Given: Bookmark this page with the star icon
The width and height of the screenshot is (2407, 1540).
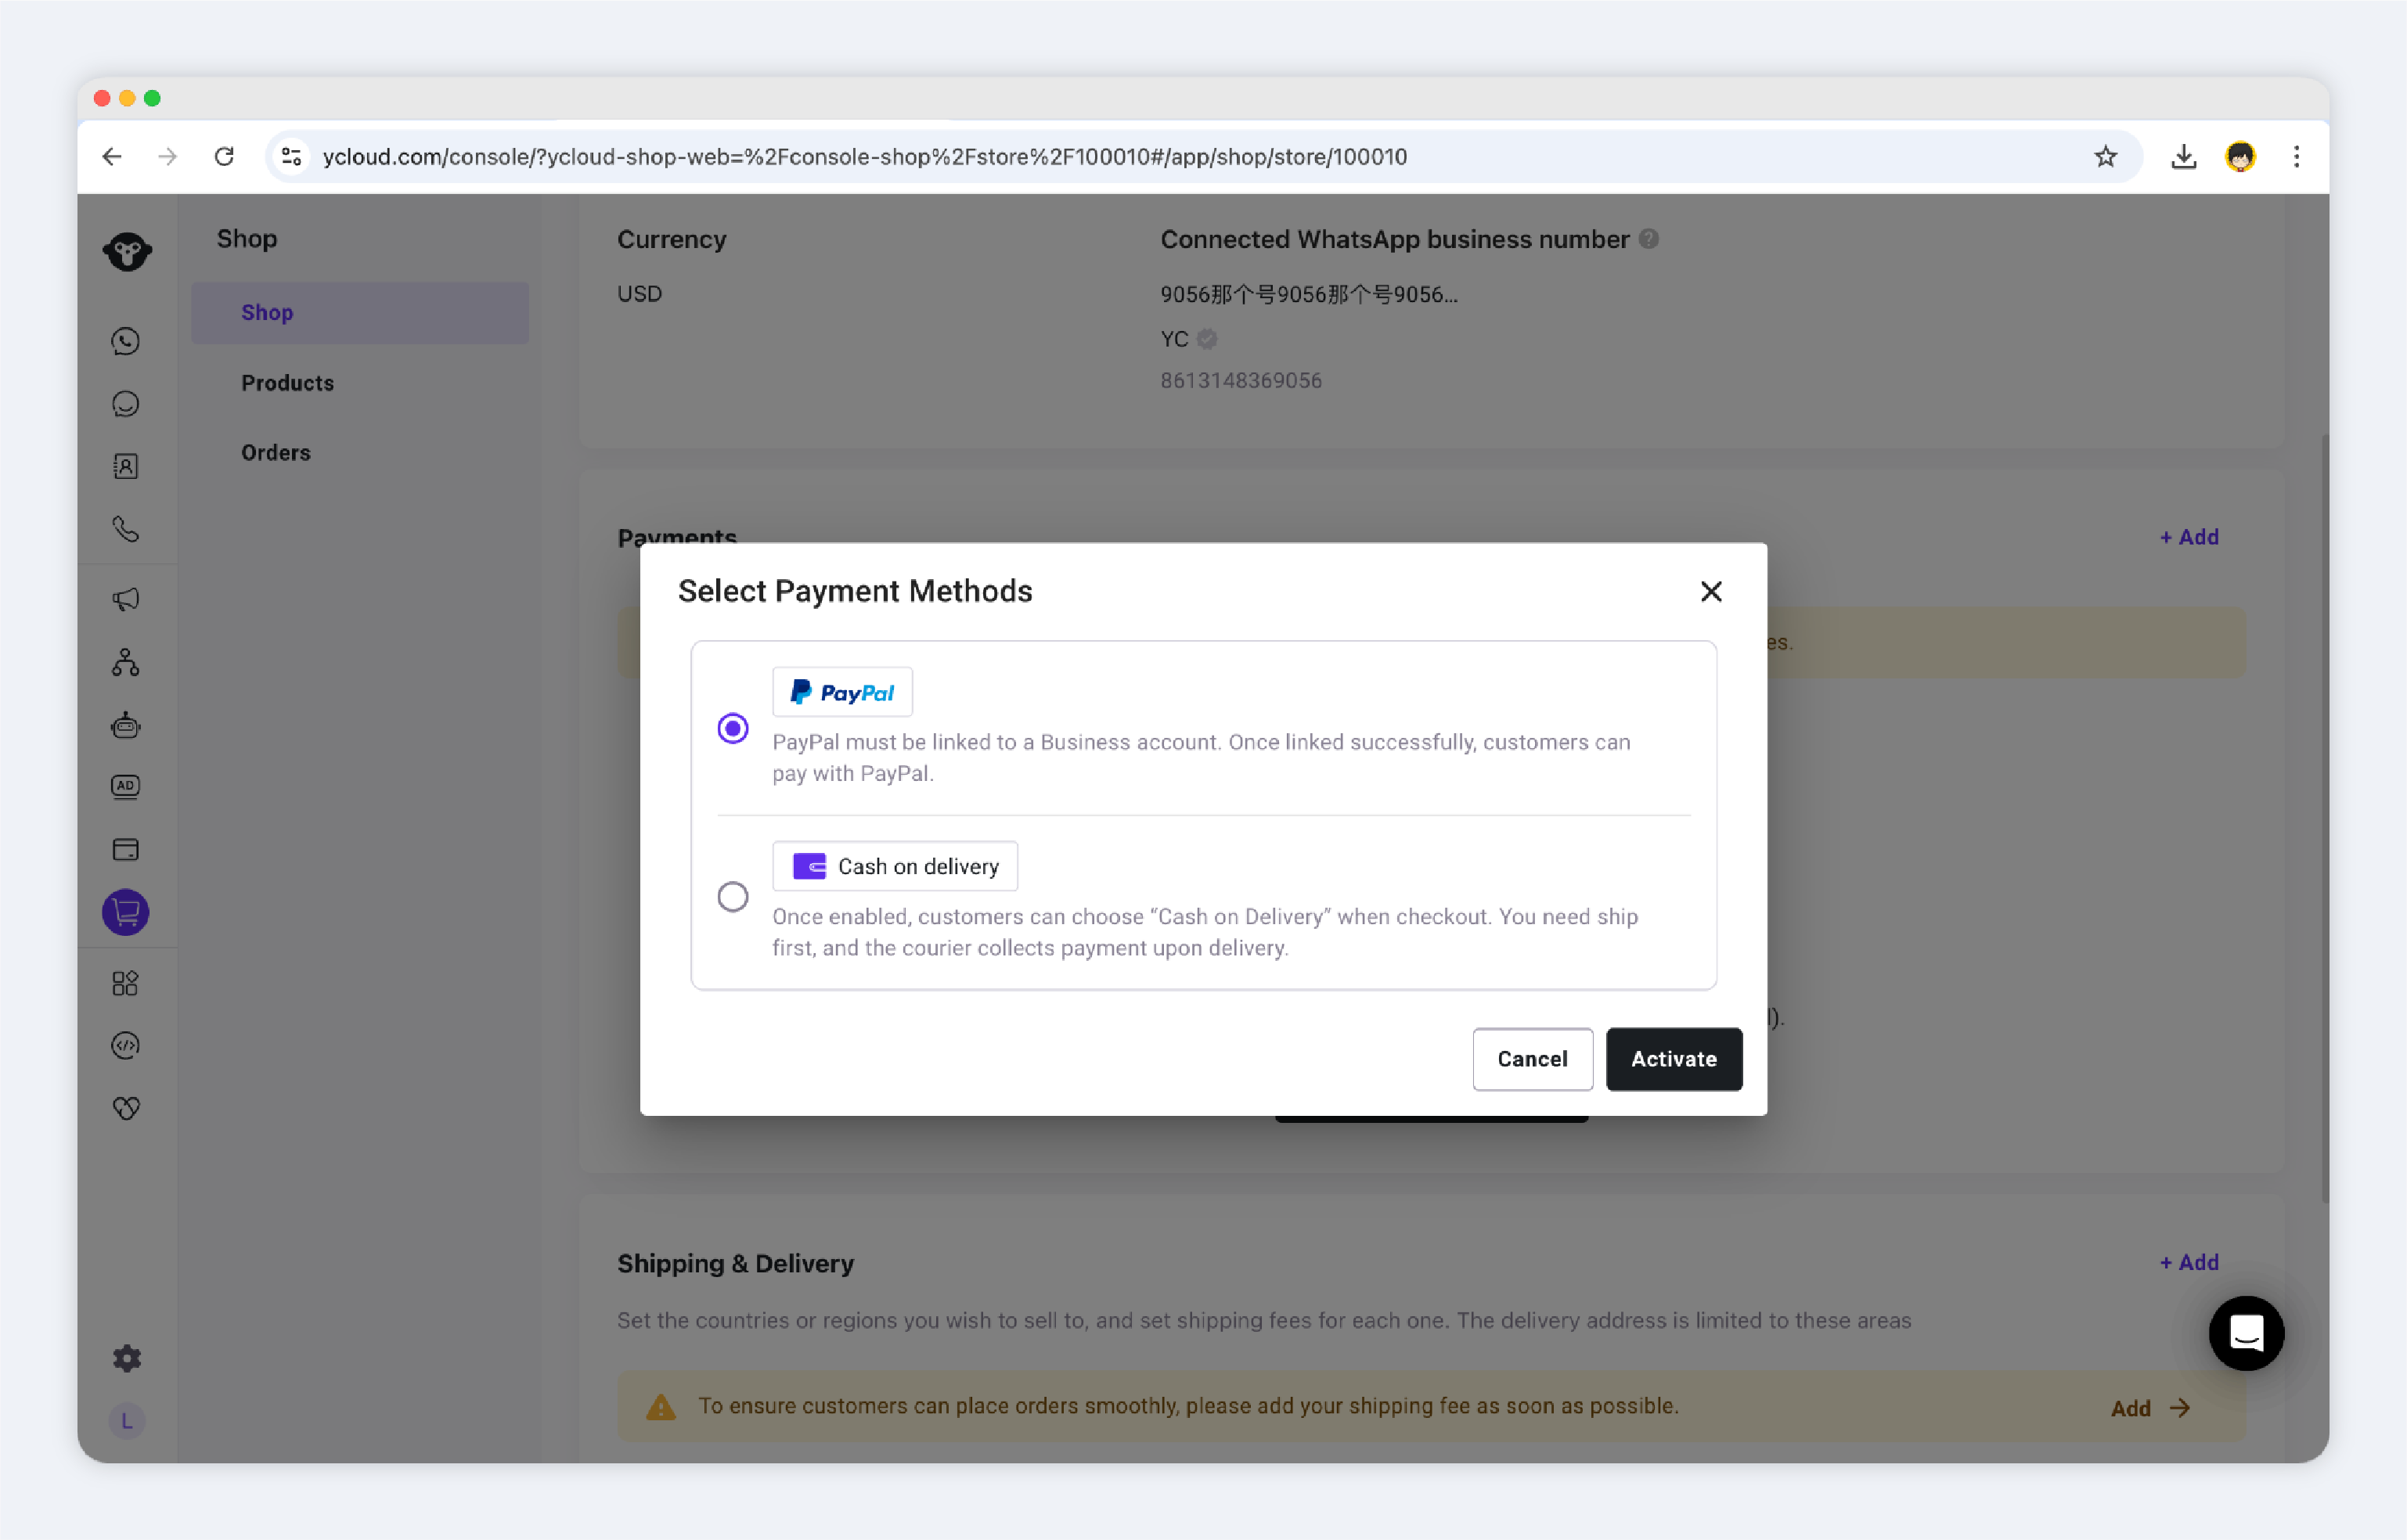Looking at the screenshot, I should [x=2105, y=157].
